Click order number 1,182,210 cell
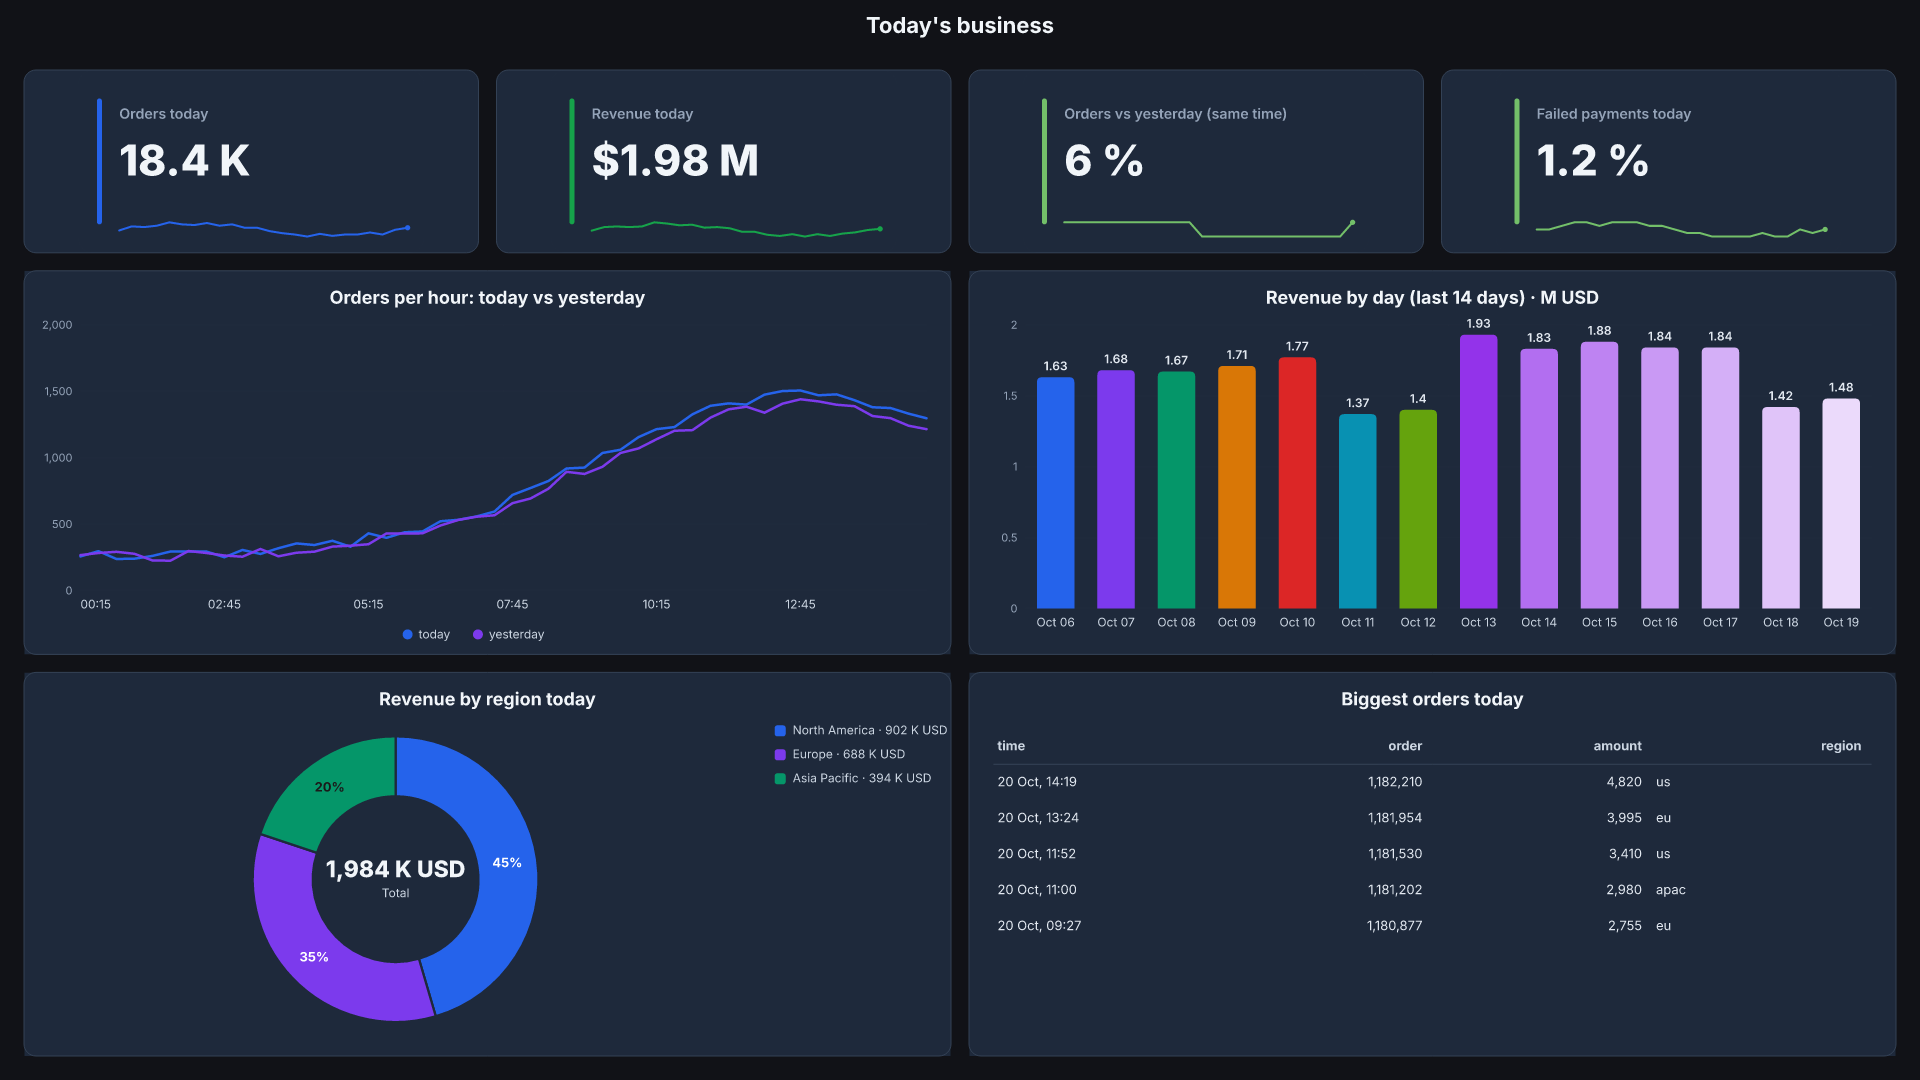Screen dimensions: 1920x1080 click(x=1395, y=783)
